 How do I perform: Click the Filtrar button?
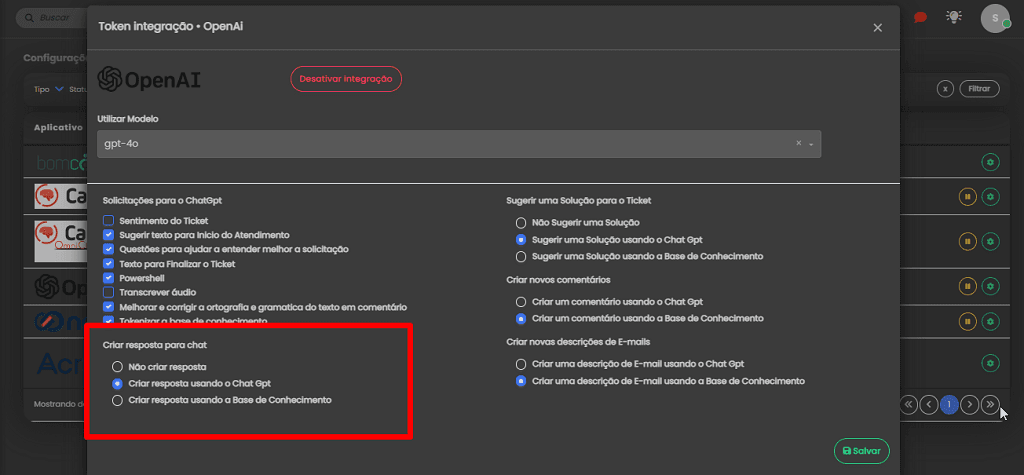click(x=979, y=89)
